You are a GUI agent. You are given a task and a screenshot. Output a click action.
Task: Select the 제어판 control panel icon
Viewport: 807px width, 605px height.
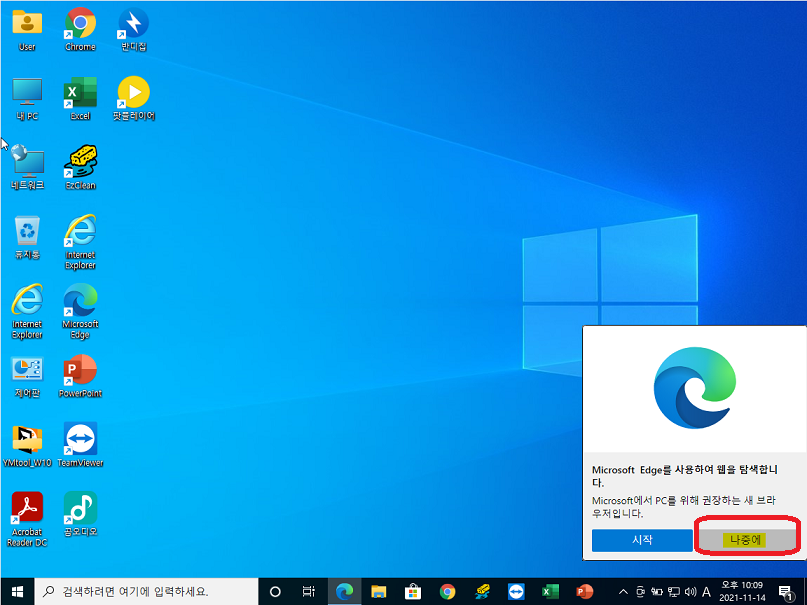click(27, 376)
